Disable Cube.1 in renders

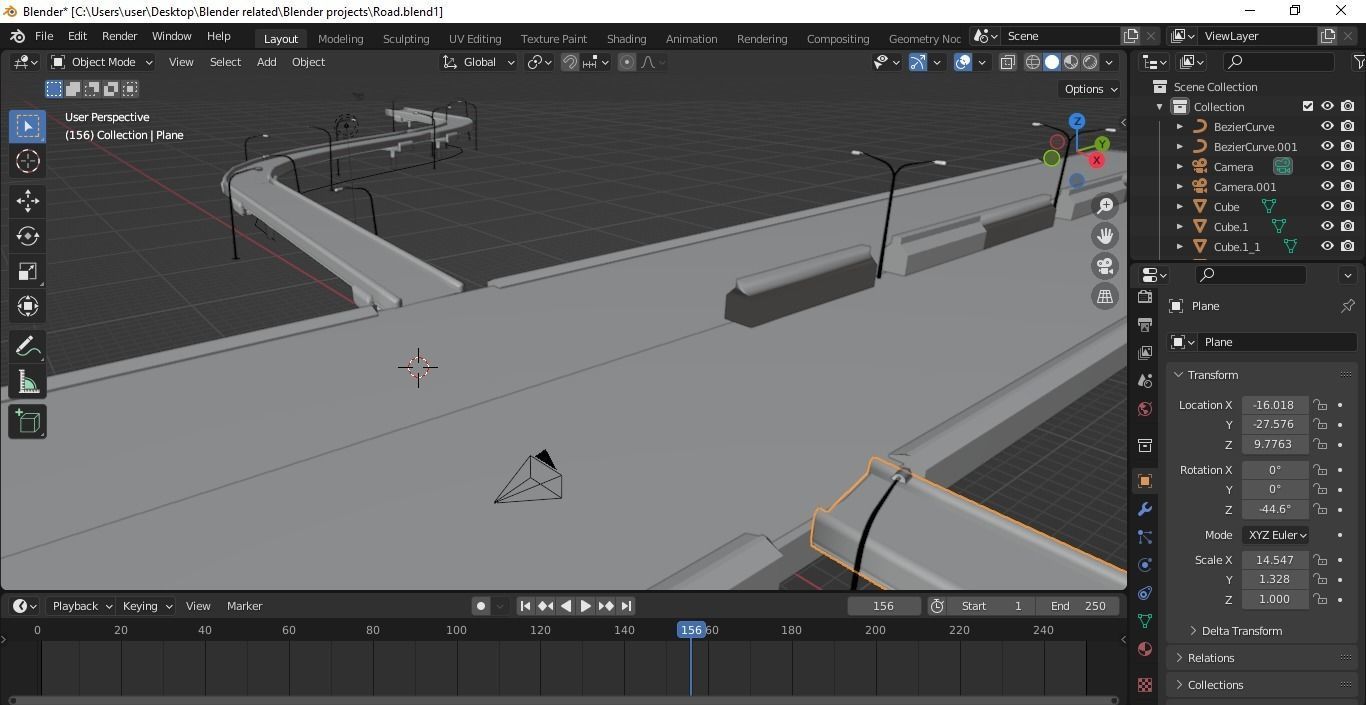coord(1348,227)
